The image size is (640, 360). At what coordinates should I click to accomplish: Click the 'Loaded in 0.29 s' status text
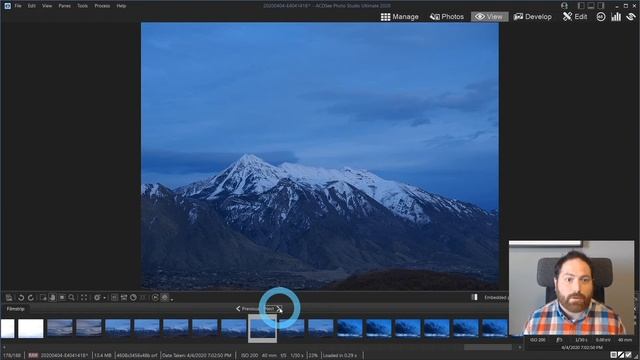(340, 356)
